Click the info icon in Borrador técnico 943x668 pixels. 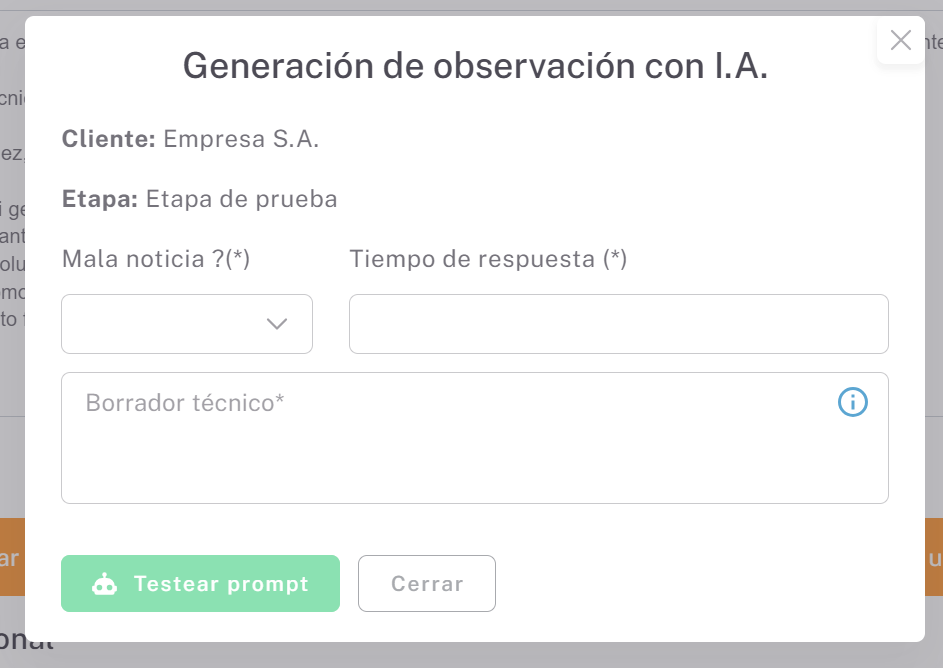852,403
